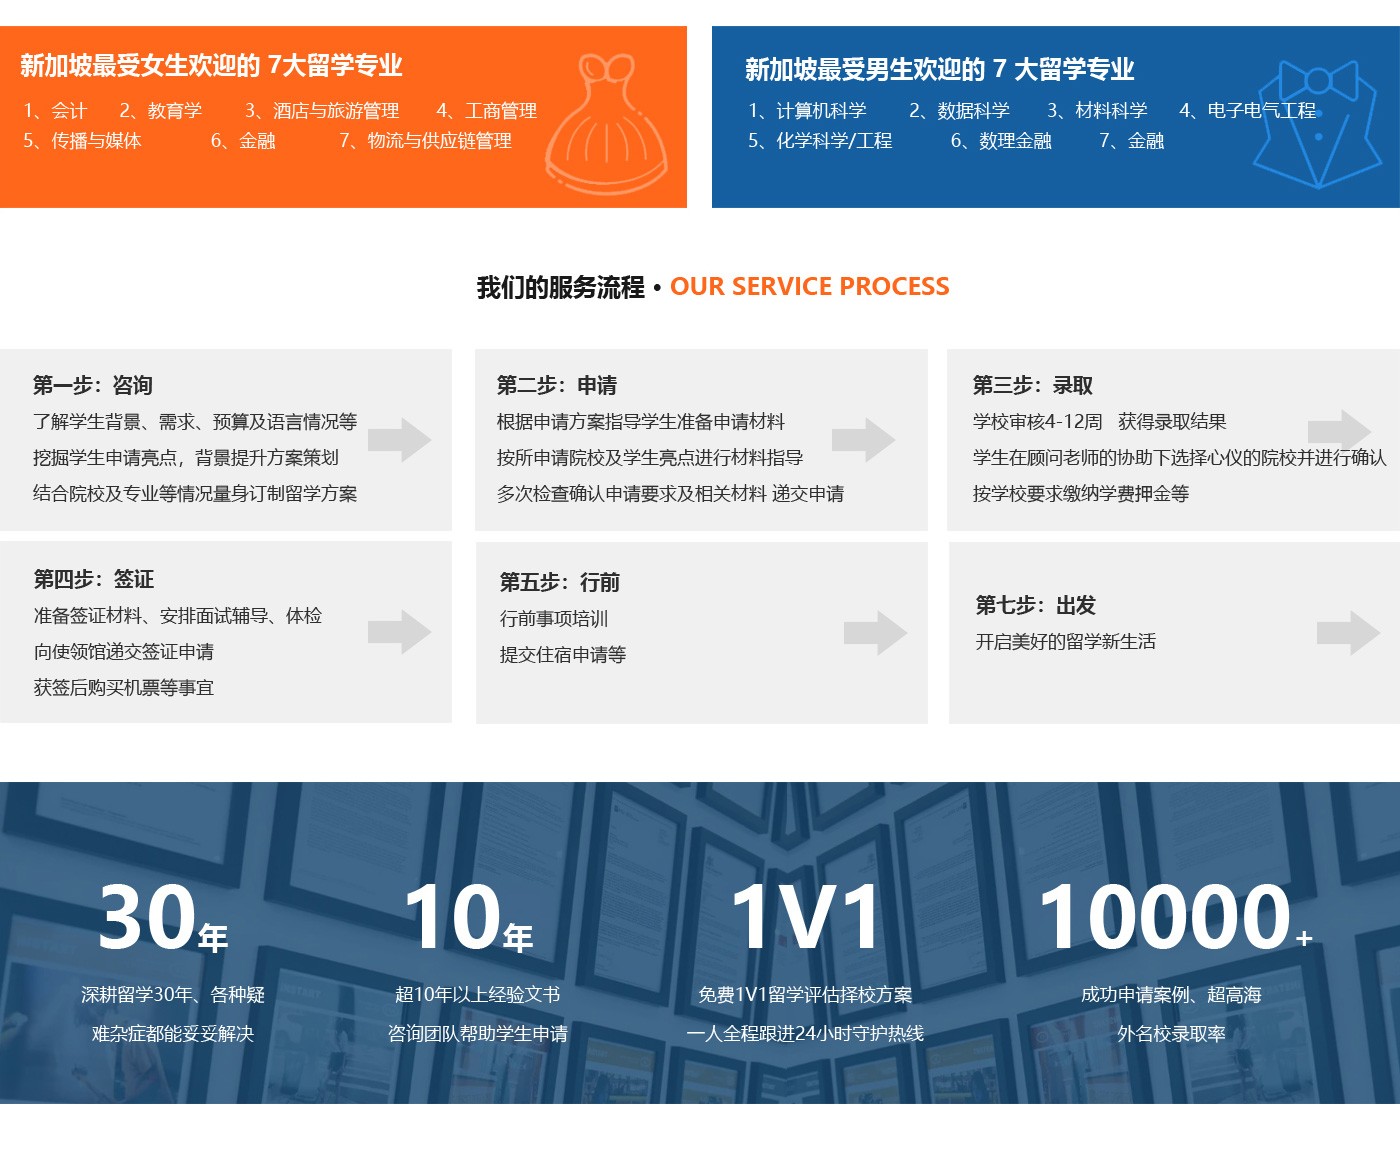Select the 第二步：申请 heading
Screen dimensions: 1400x1170
click(x=557, y=386)
